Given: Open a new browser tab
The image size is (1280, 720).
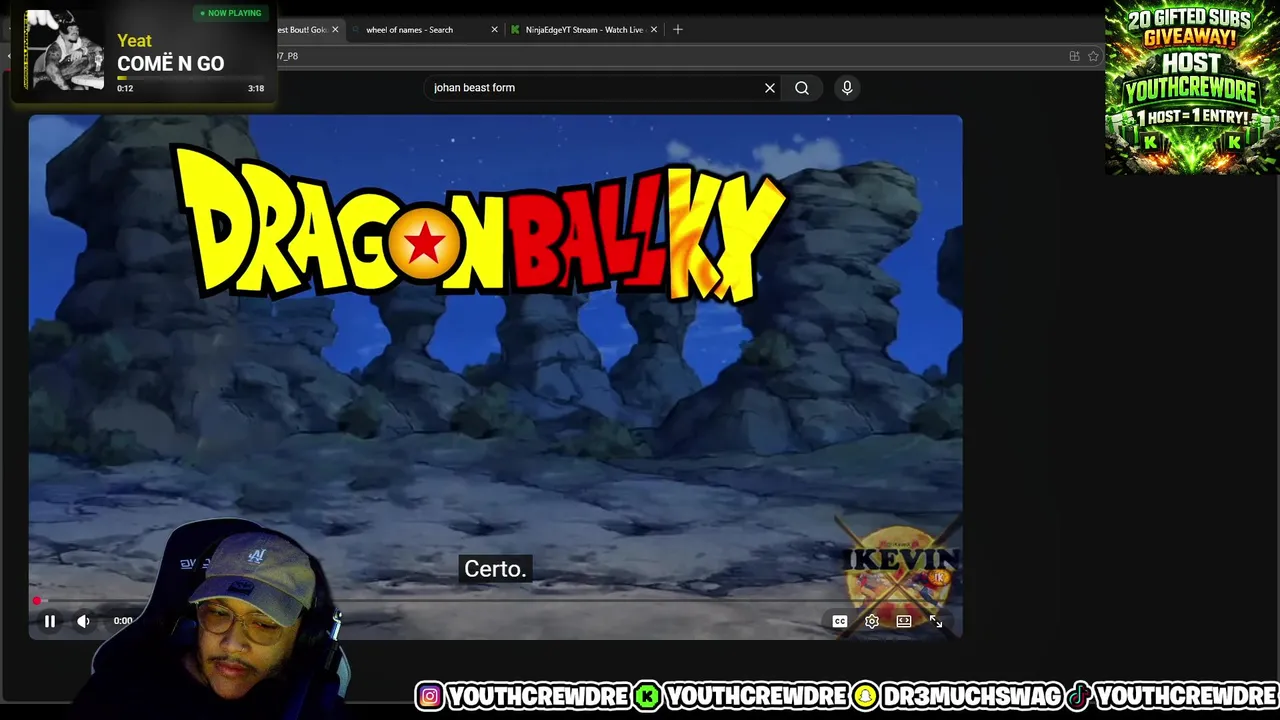Looking at the screenshot, I should (x=678, y=30).
